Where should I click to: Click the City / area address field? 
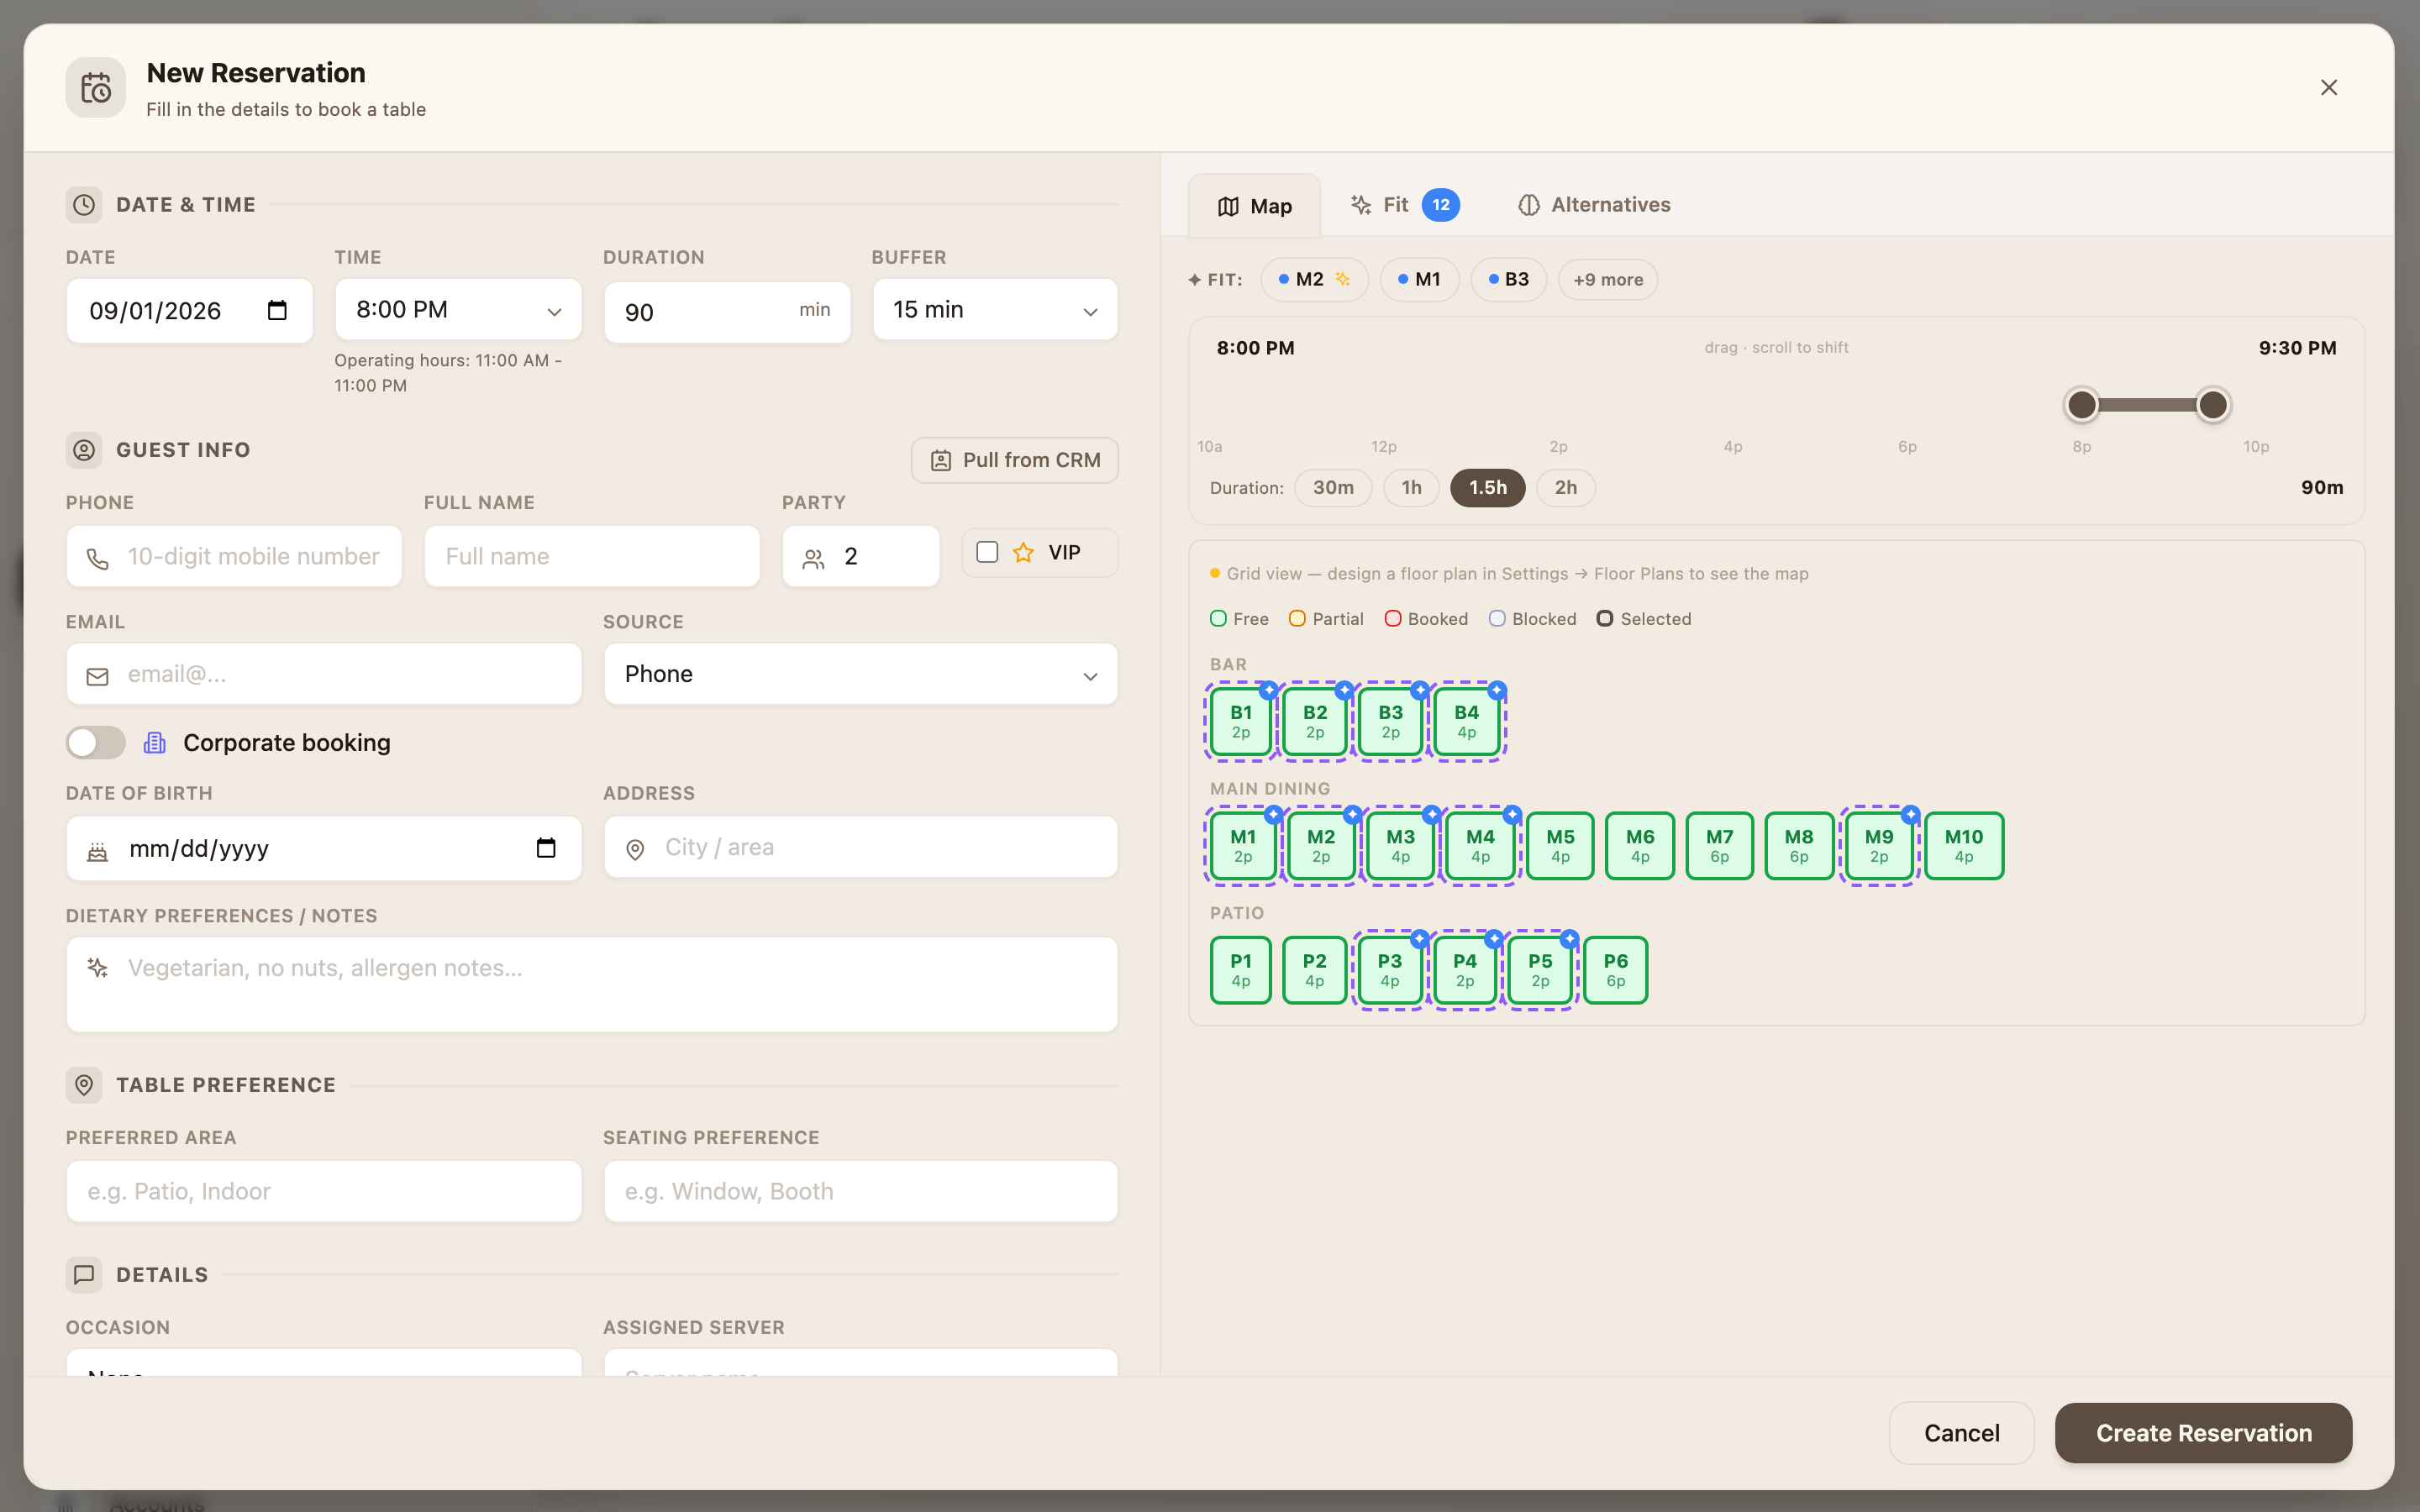click(861, 847)
